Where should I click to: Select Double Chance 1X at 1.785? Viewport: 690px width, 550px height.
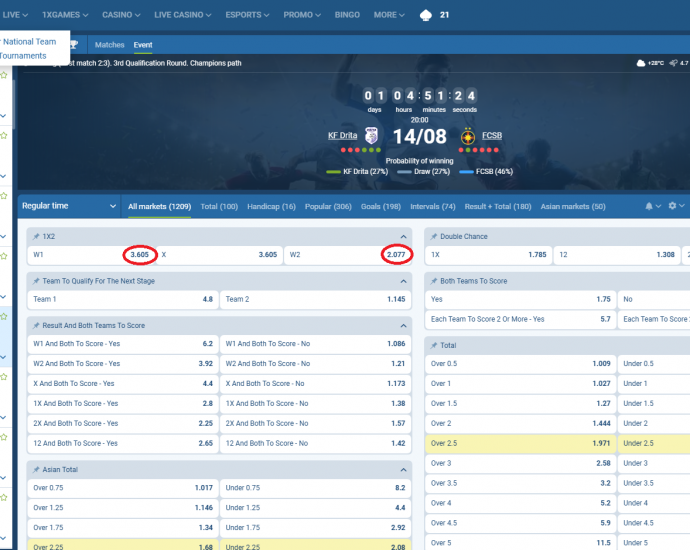click(x=488, y=255)
